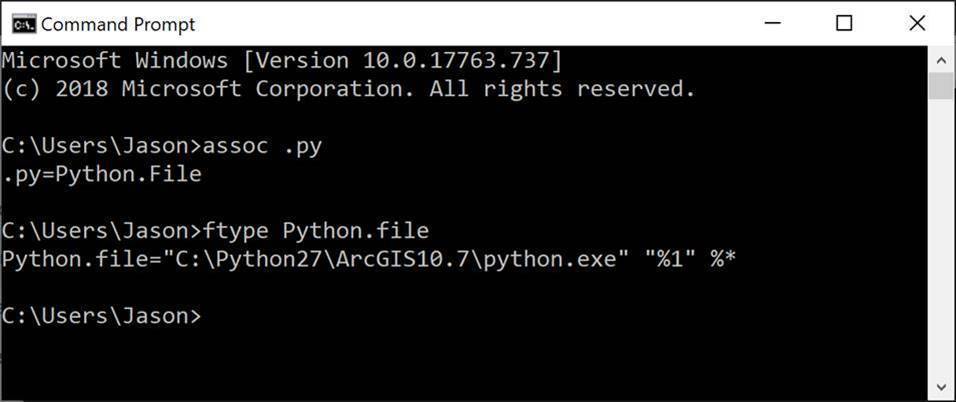This screenshot has width=956, height=402.
Task: Click the vertical scrollbar thumb
Action: [x=941, y=86]
